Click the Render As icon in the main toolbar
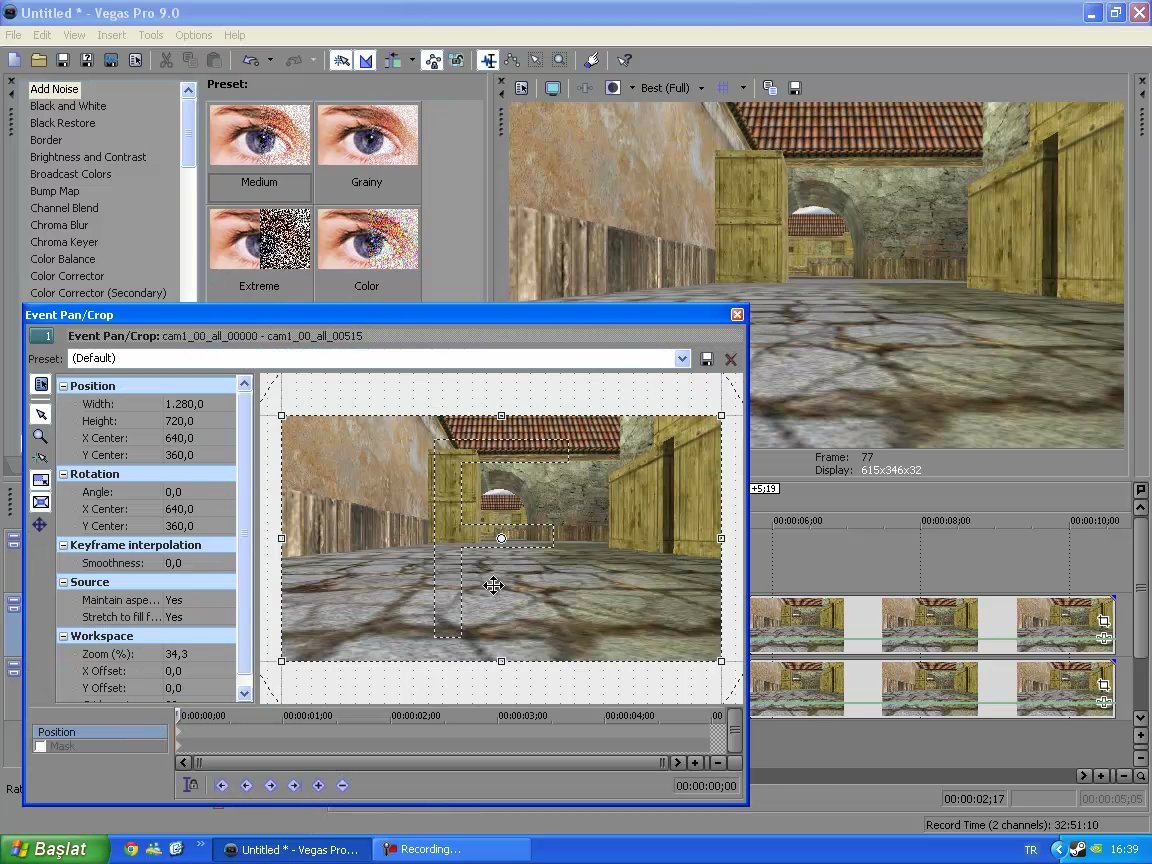 coord(111,60)
